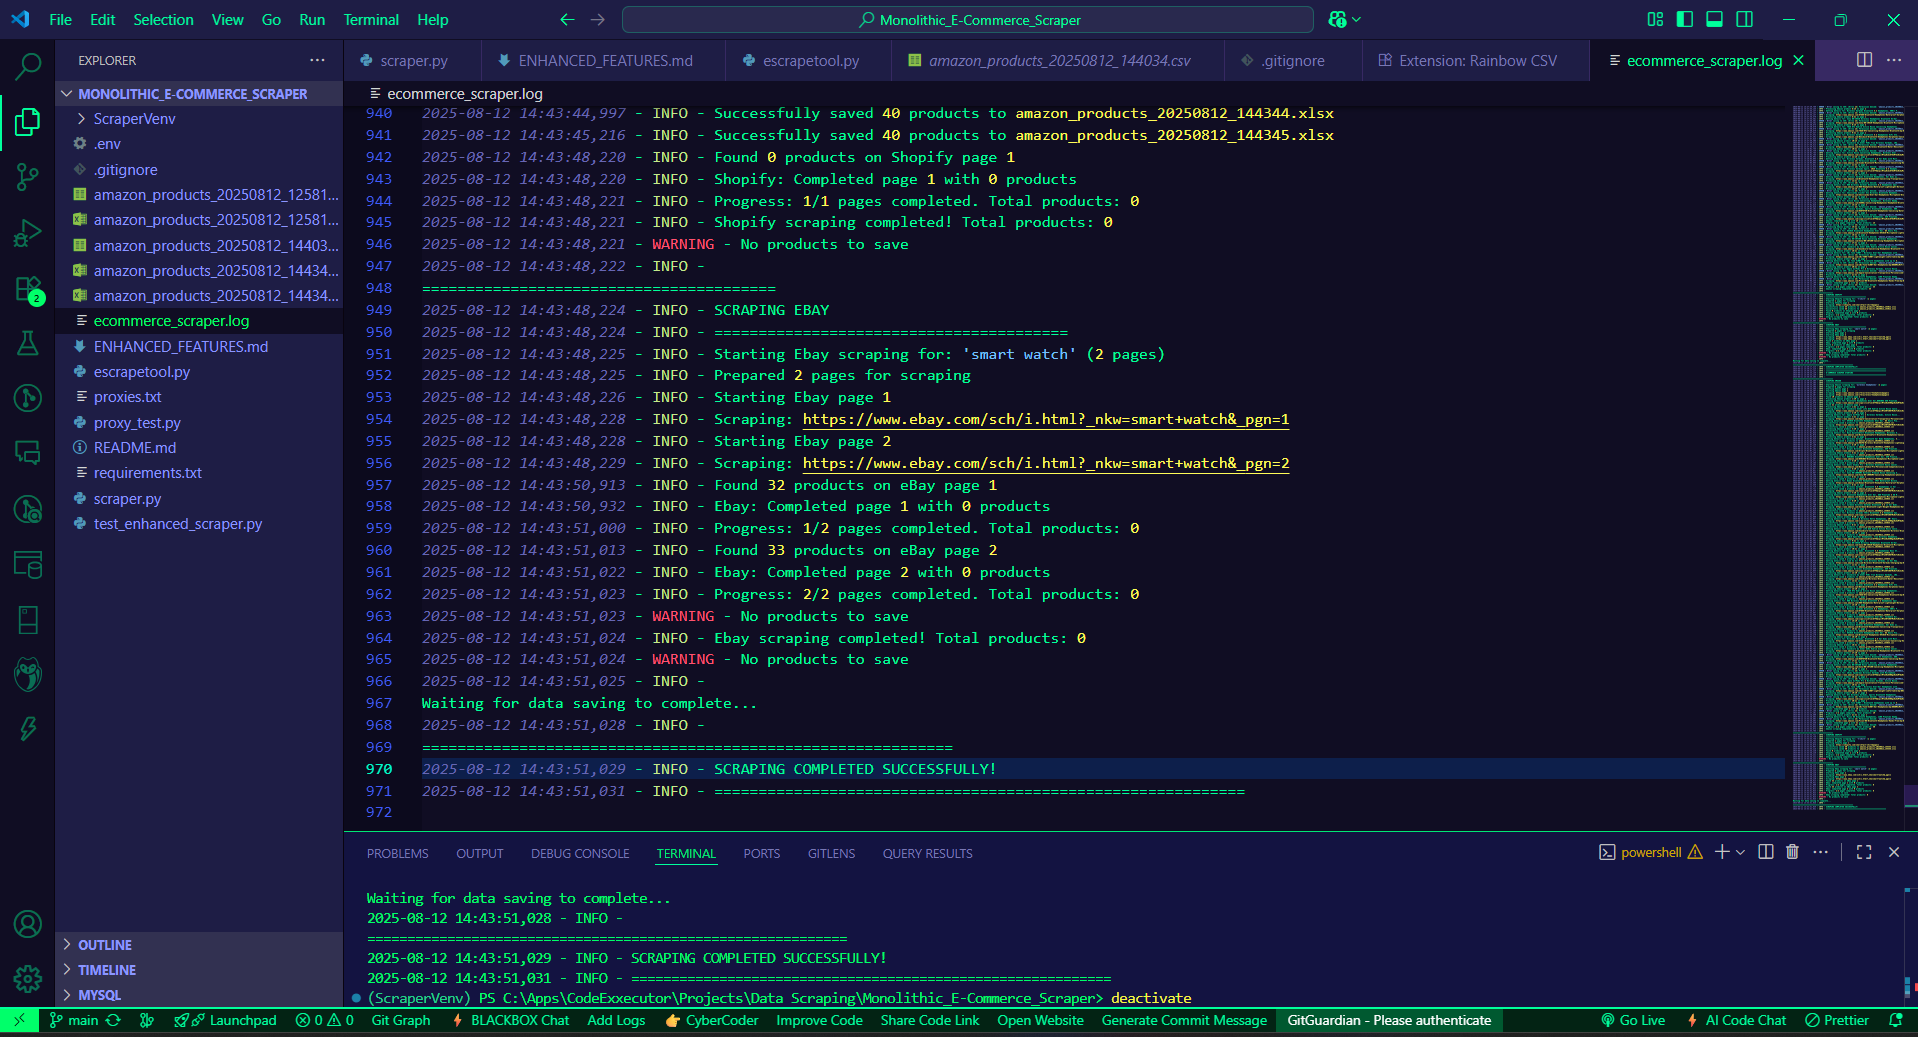The image size is (1918, 1037).
Task: Open panel More Actions ellipsis
Action: click(1820, 852)
